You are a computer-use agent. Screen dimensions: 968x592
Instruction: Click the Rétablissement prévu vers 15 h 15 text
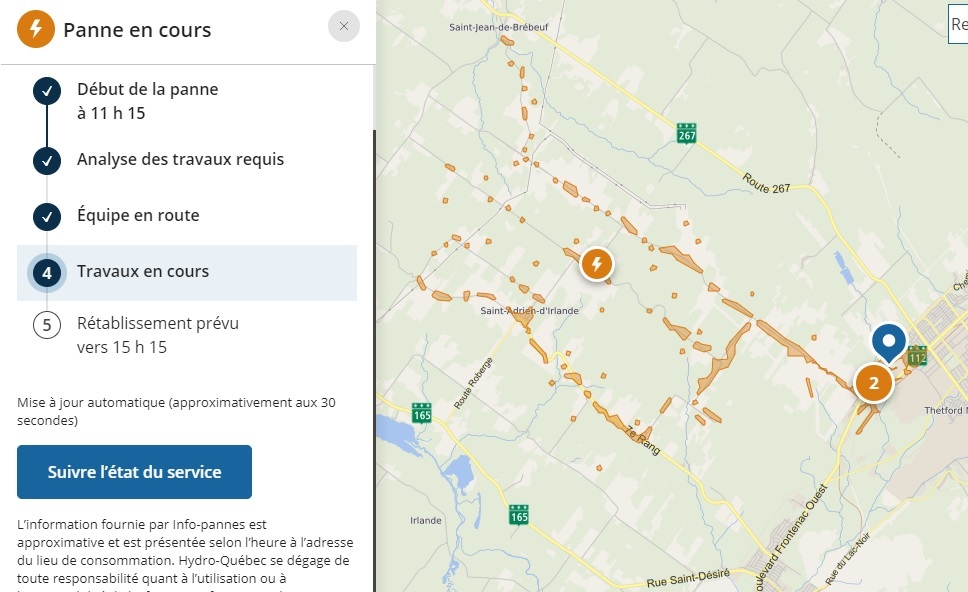158,335
